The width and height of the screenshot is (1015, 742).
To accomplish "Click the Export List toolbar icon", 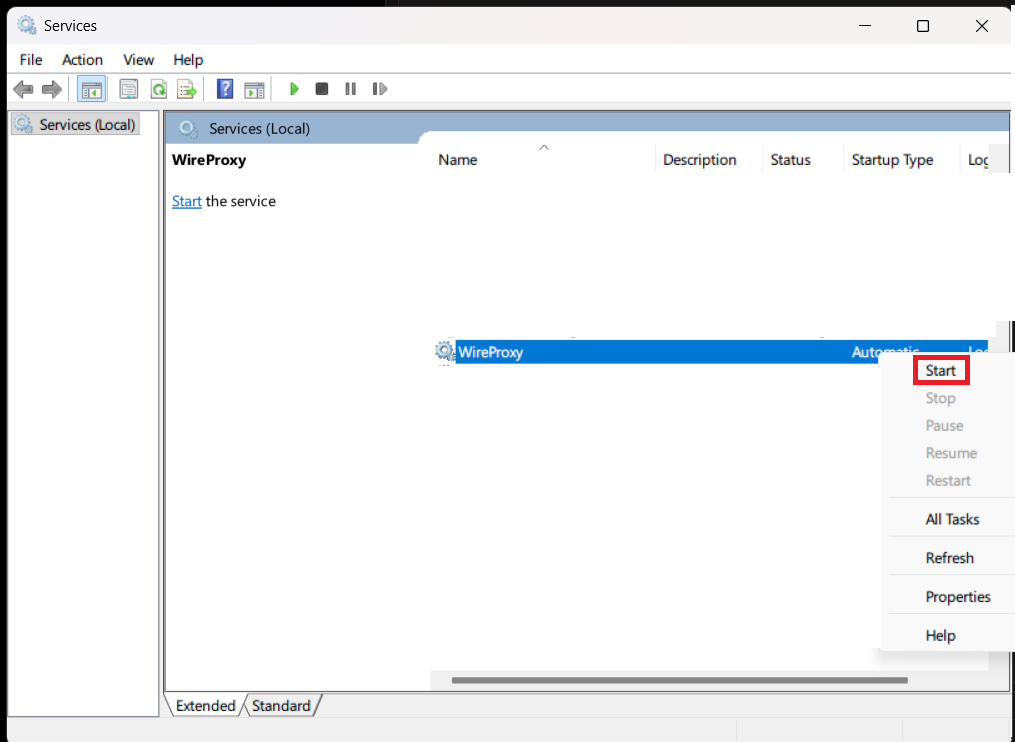I will coord(186,89).
